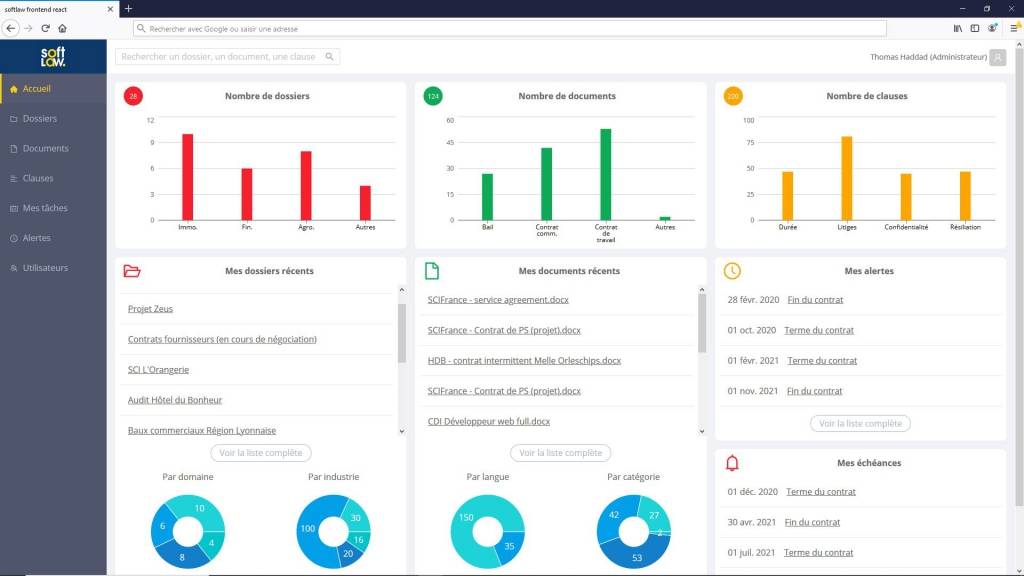The image size is (1024, 576).
Task: Click the red bell icon for Mes échéances
Action: pyautogui.click(x=732, y=463)
